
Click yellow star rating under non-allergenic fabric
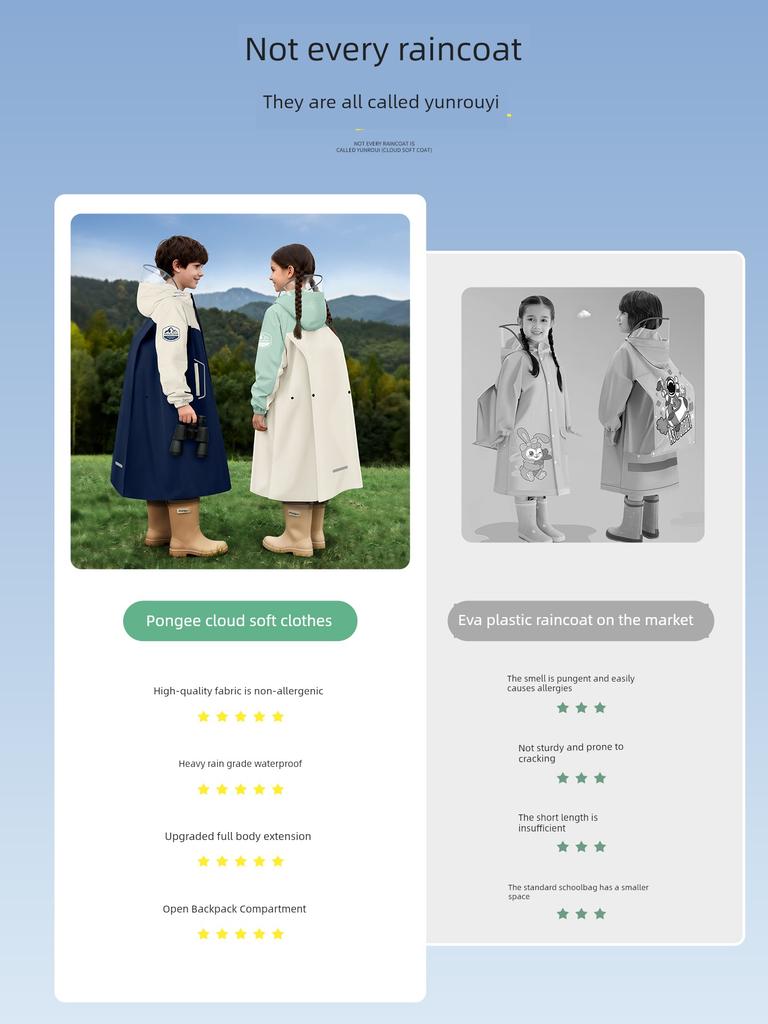(x=240, y=717)
